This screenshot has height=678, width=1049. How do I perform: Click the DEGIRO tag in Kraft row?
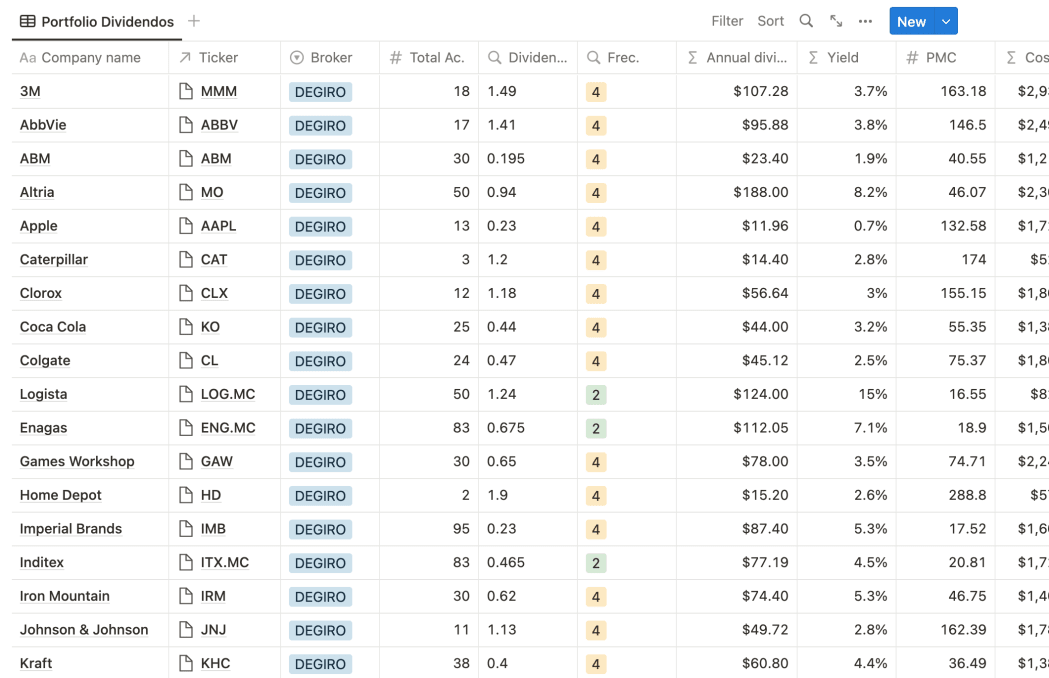pos(320,663)
